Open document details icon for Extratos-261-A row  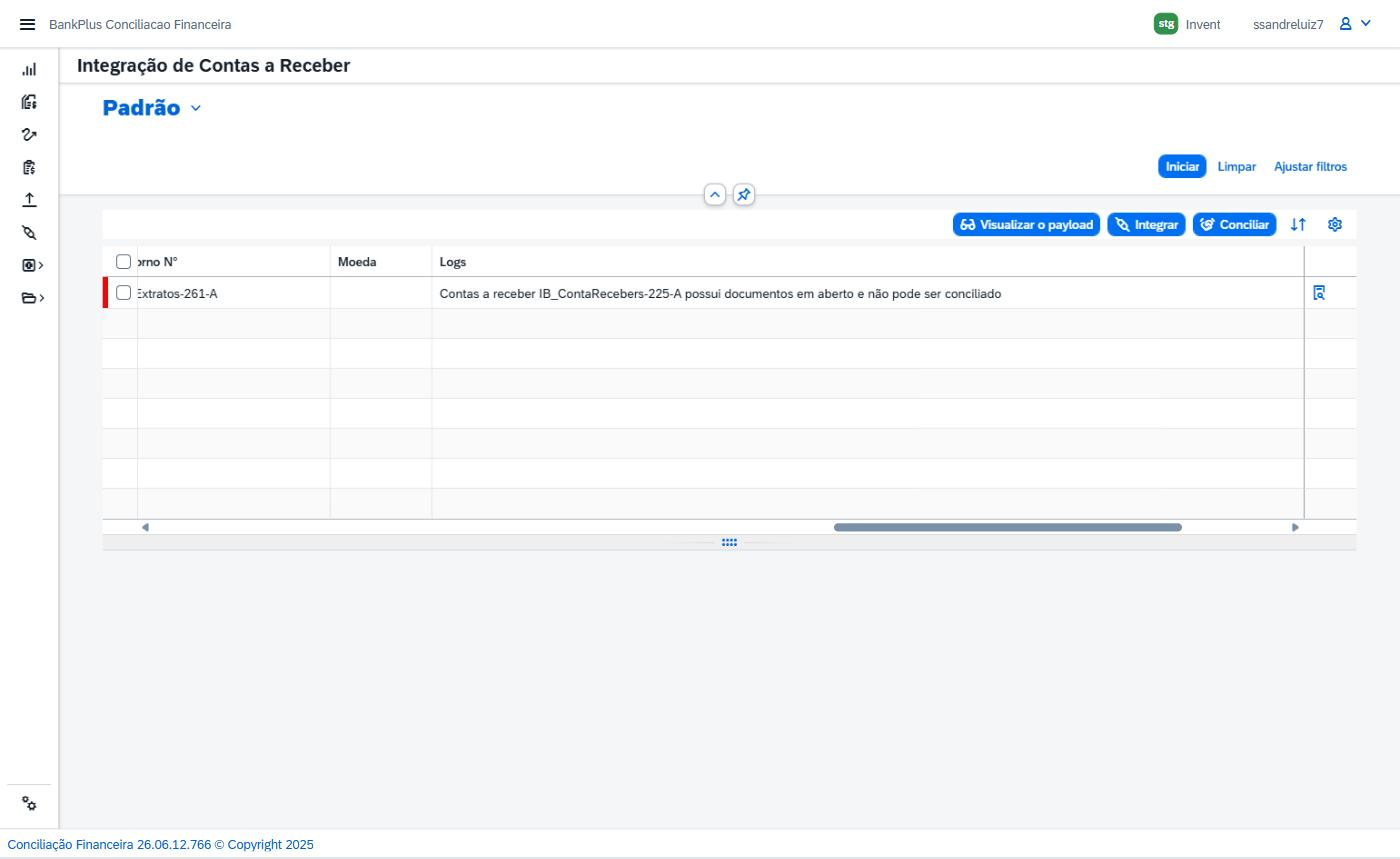pyautogui.click(x=1319, y=293)
